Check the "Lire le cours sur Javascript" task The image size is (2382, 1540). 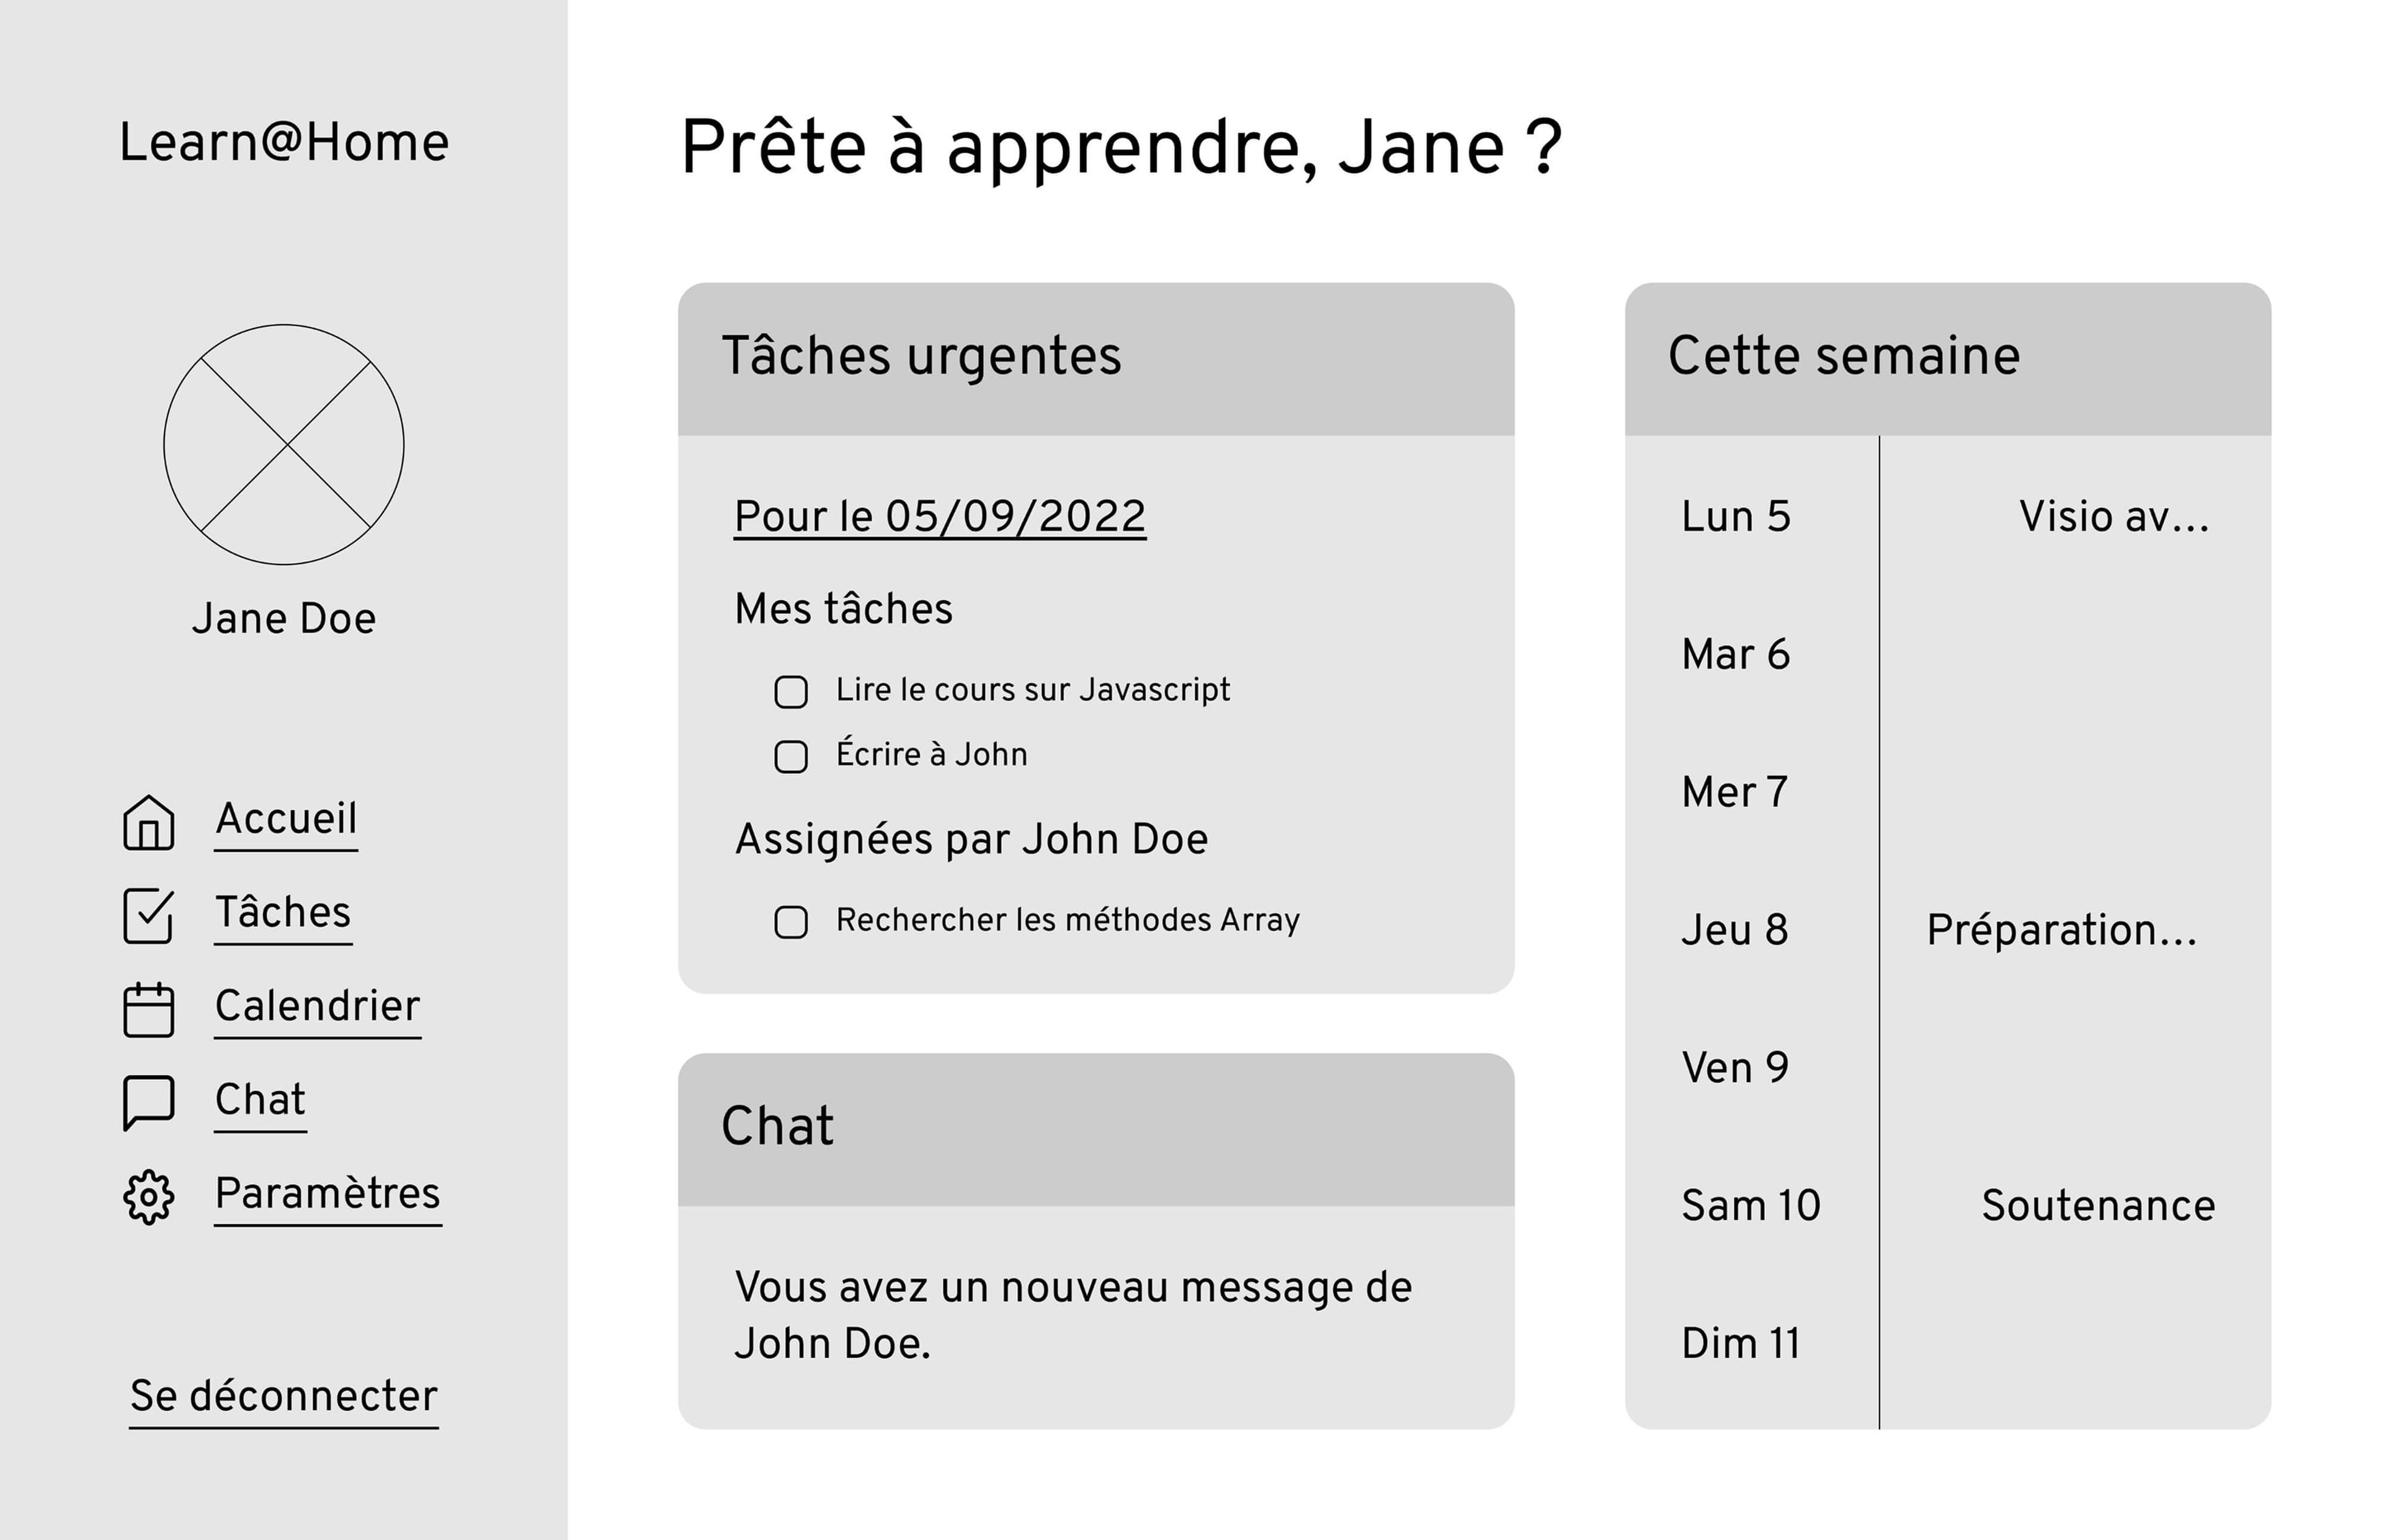pyautogui.click(x=791, y=691)
